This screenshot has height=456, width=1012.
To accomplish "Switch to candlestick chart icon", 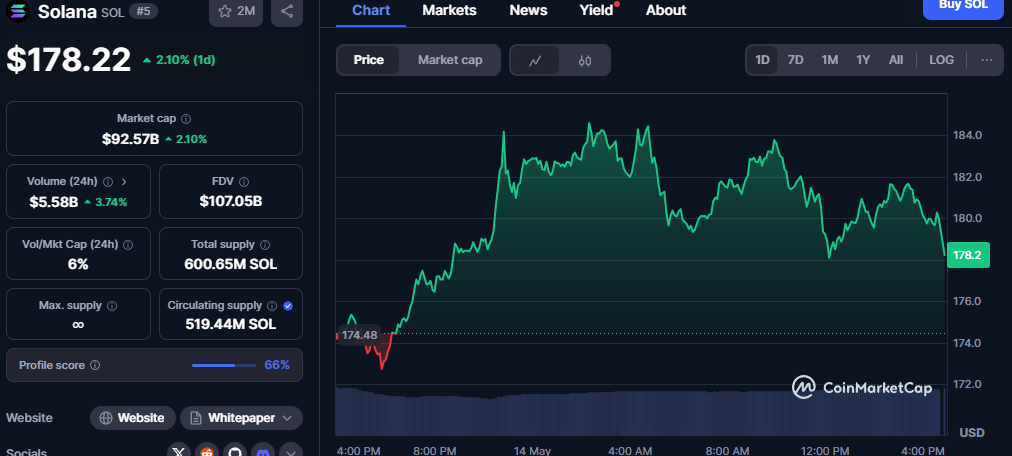I will tap(585, 61).
